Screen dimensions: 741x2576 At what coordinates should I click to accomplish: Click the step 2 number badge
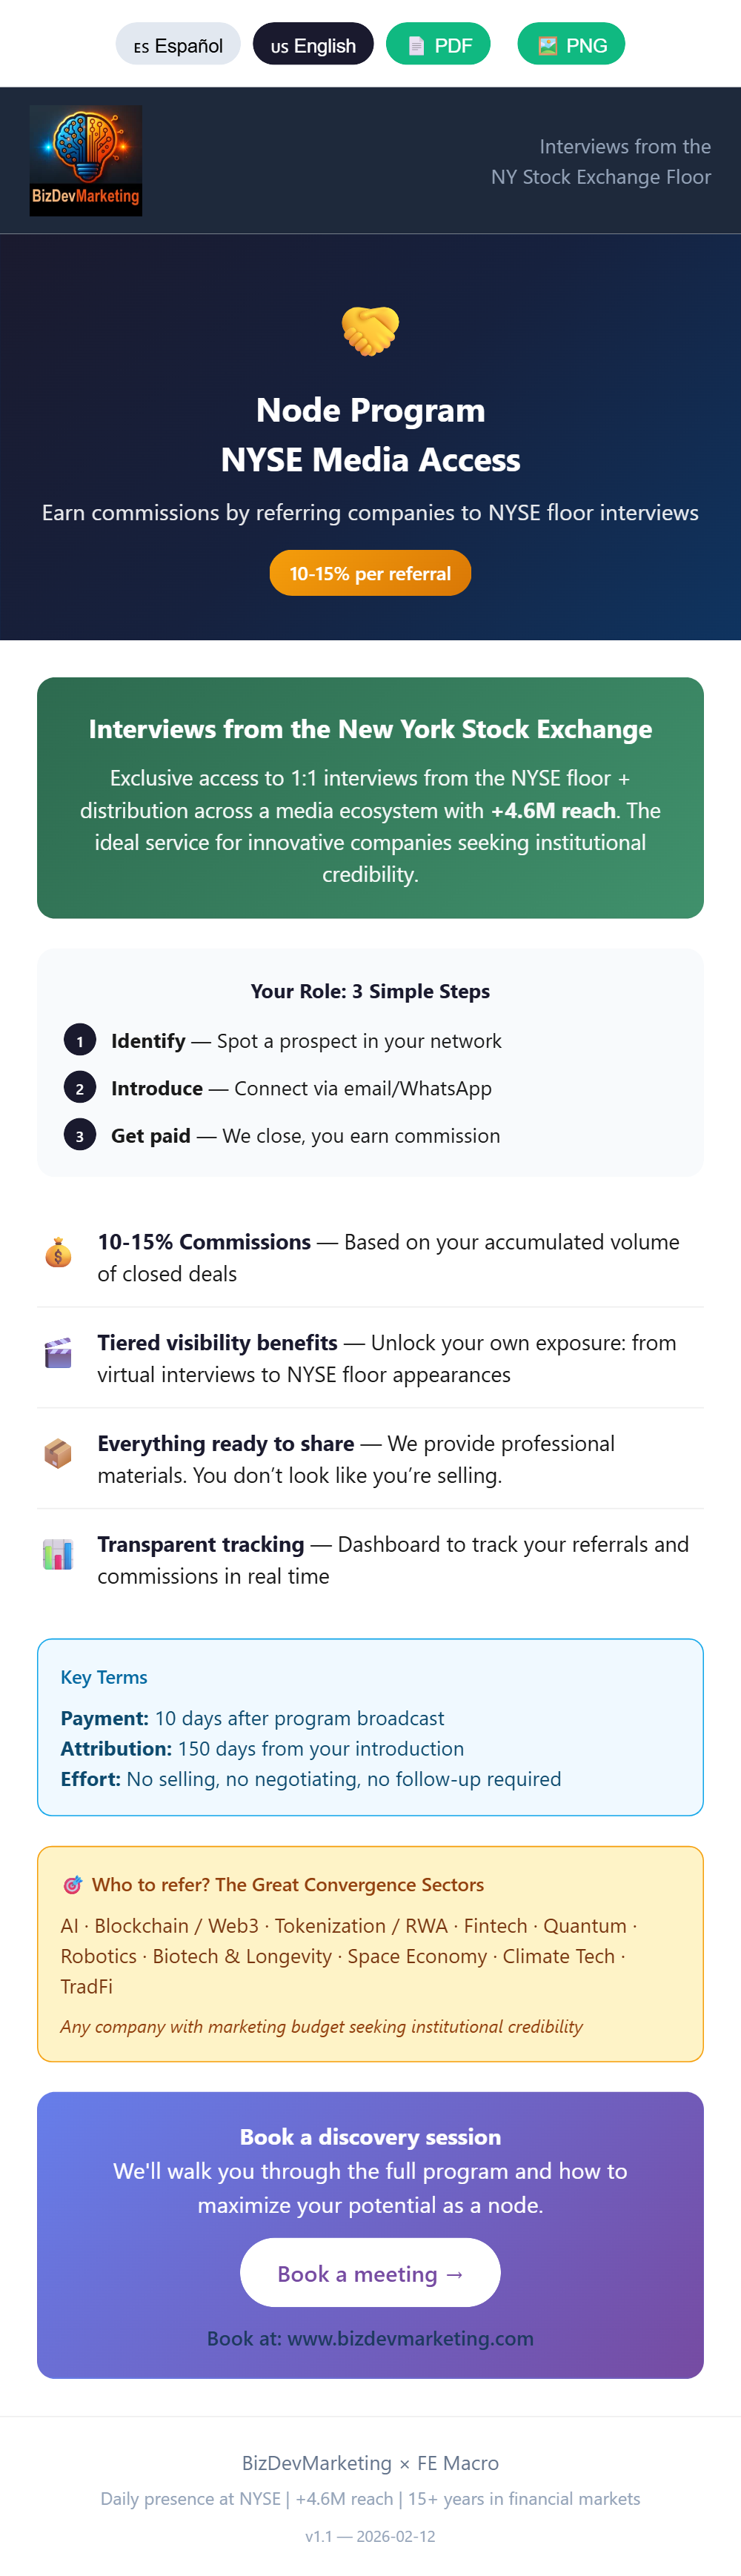point(80,1088)
